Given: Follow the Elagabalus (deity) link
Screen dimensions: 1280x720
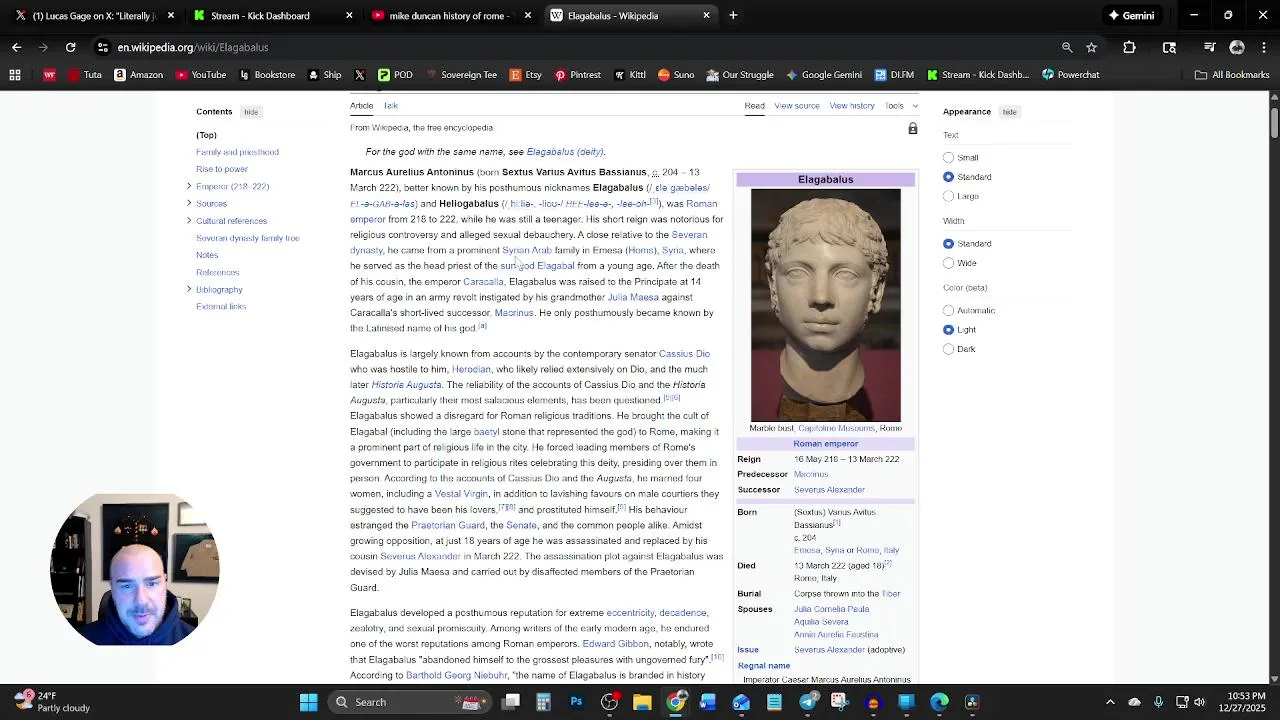Looking at the screenshot, I should coord(565,152).
